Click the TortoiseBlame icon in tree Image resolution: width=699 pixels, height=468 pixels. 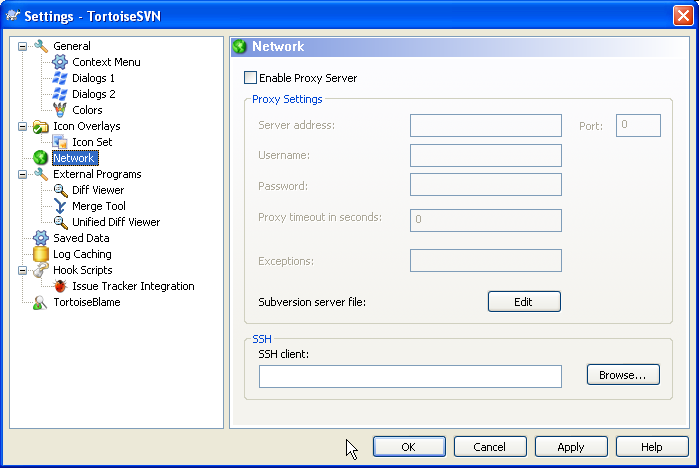(41, 302)
